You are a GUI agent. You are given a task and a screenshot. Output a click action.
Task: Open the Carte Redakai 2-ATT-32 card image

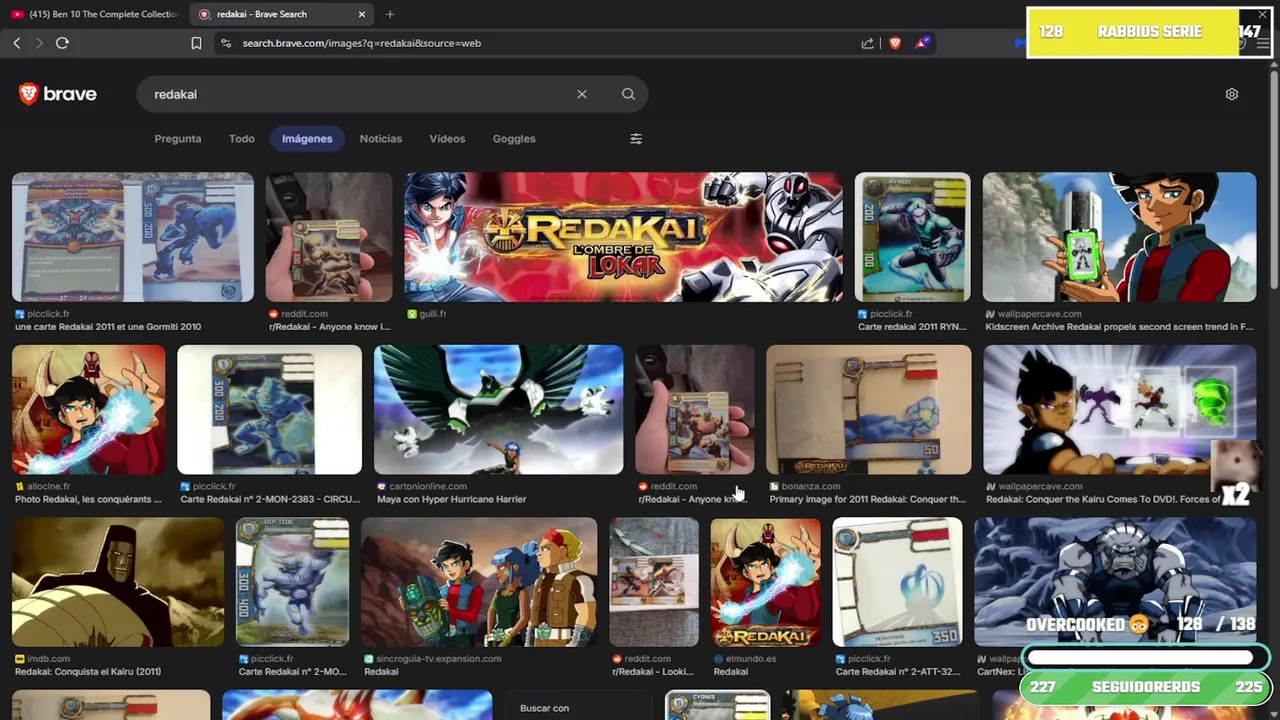pos(897,582)
